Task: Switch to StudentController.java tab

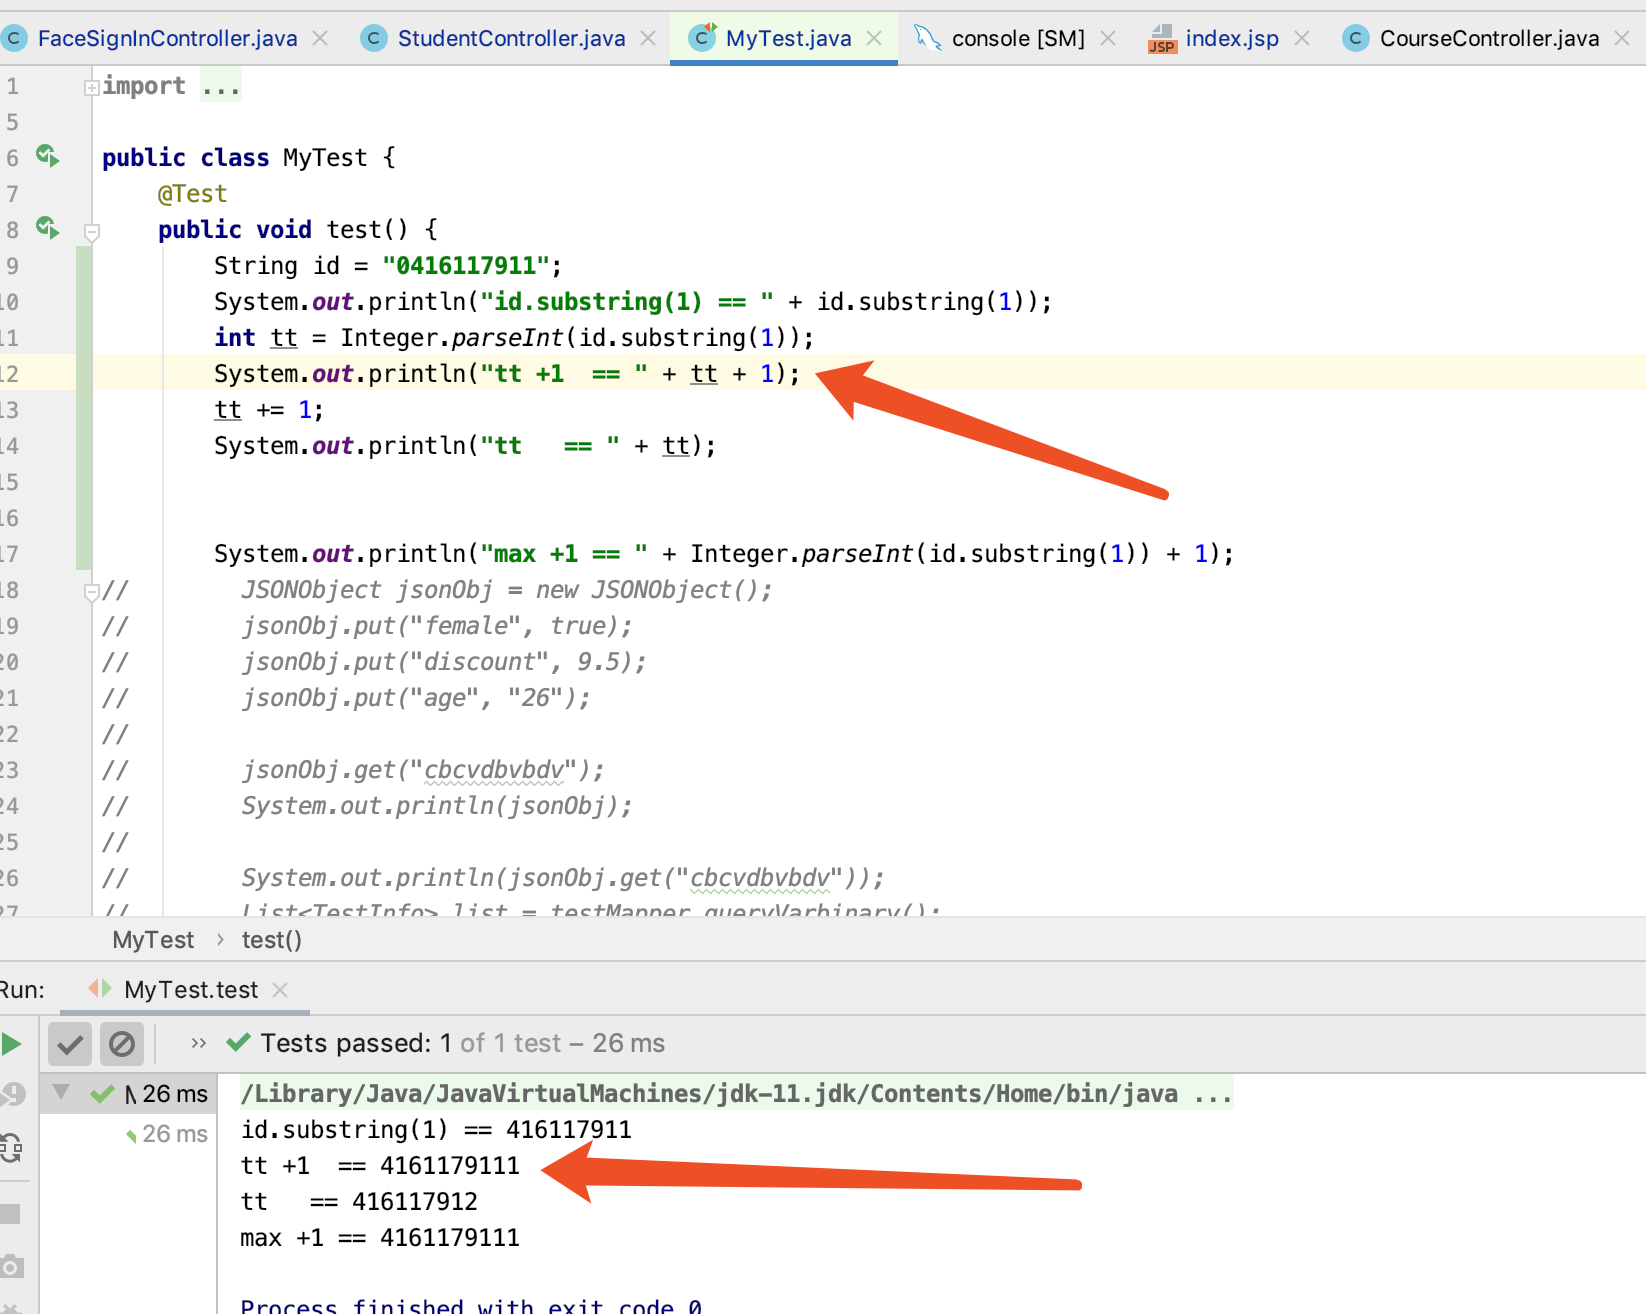Action: click(x=511, y=38)
